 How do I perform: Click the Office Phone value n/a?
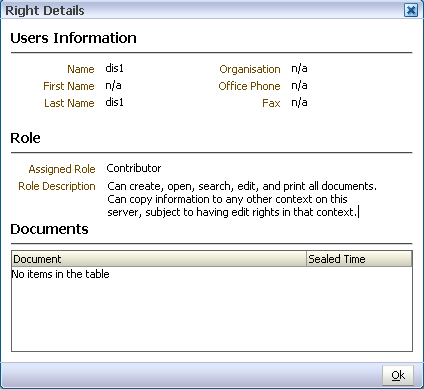coord(299,85)
